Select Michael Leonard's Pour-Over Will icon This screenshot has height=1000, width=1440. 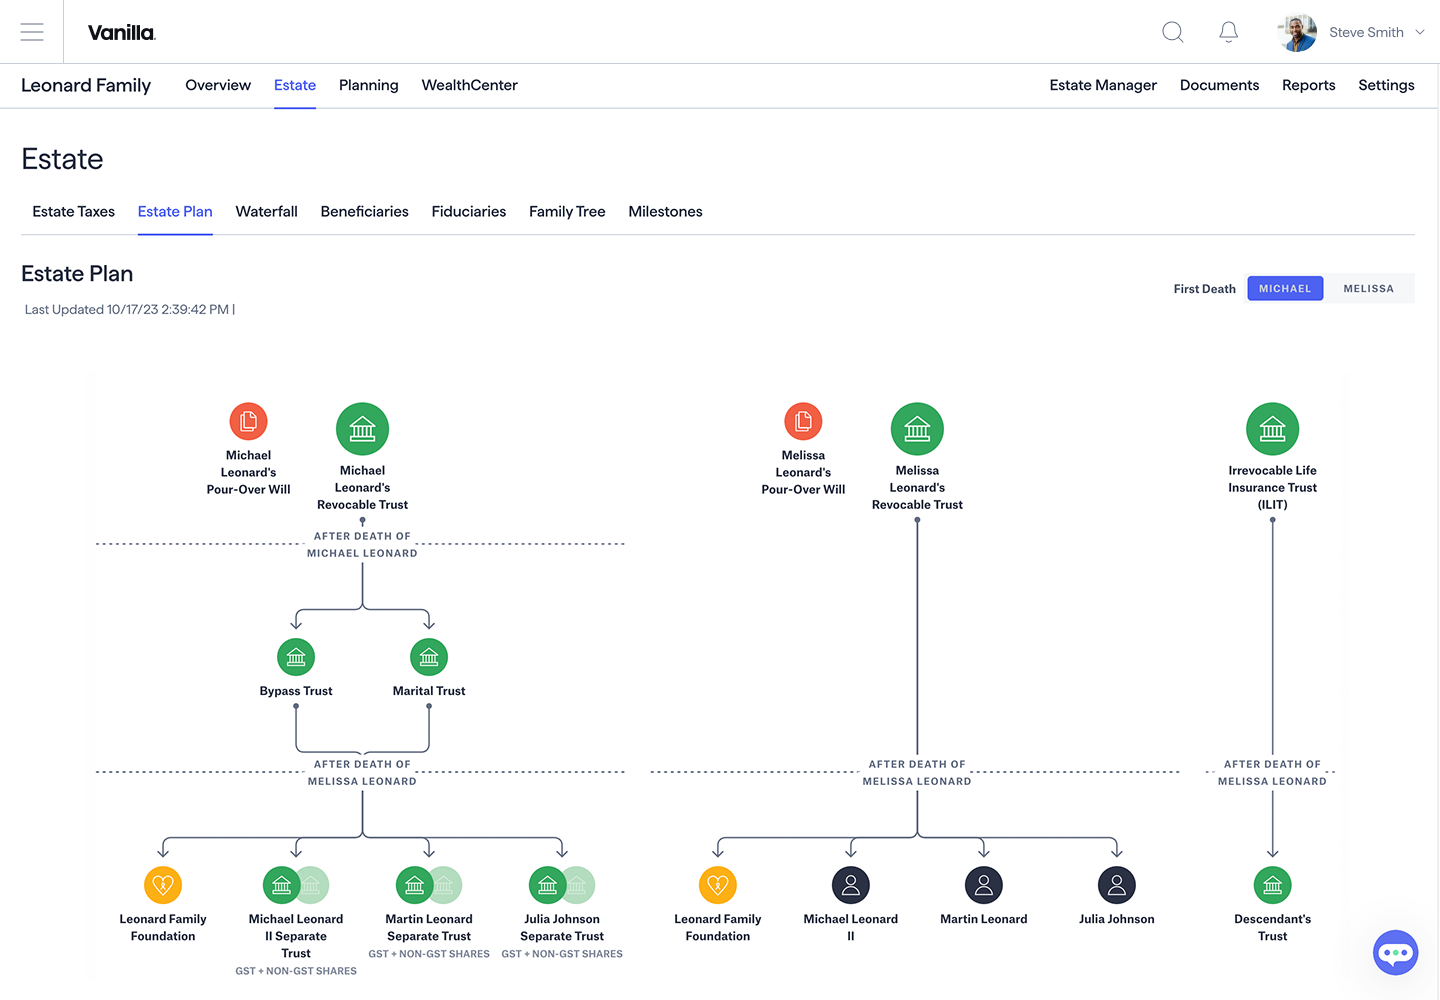[x=248, y=422]
